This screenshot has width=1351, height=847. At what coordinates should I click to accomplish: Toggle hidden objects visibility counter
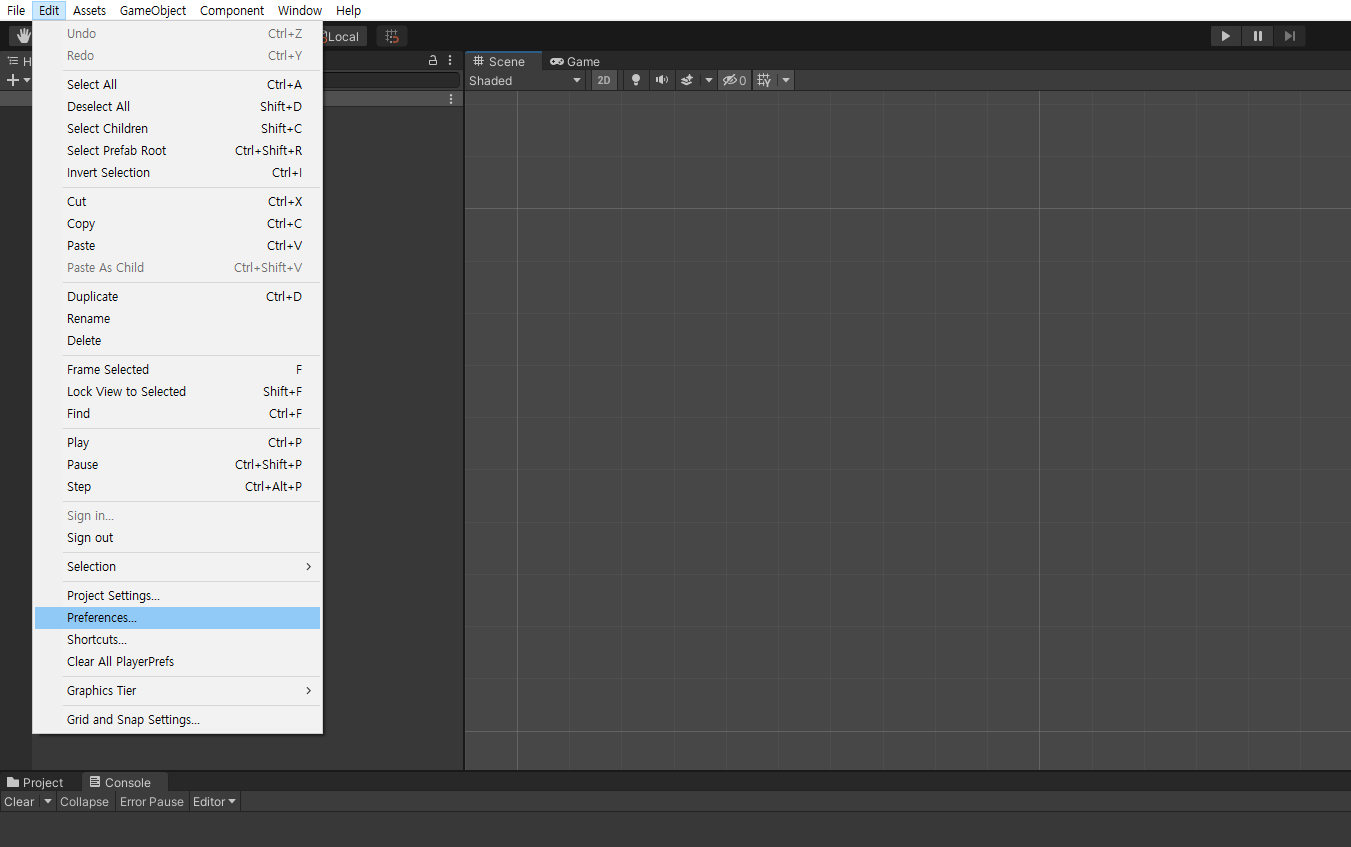(734, 80)
